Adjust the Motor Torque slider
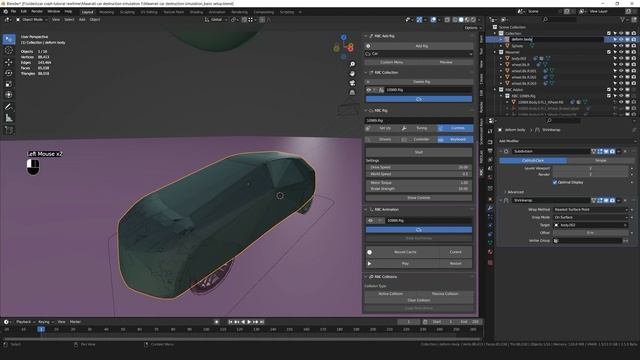Screen dimensions: 640x360 coord(419,183)
